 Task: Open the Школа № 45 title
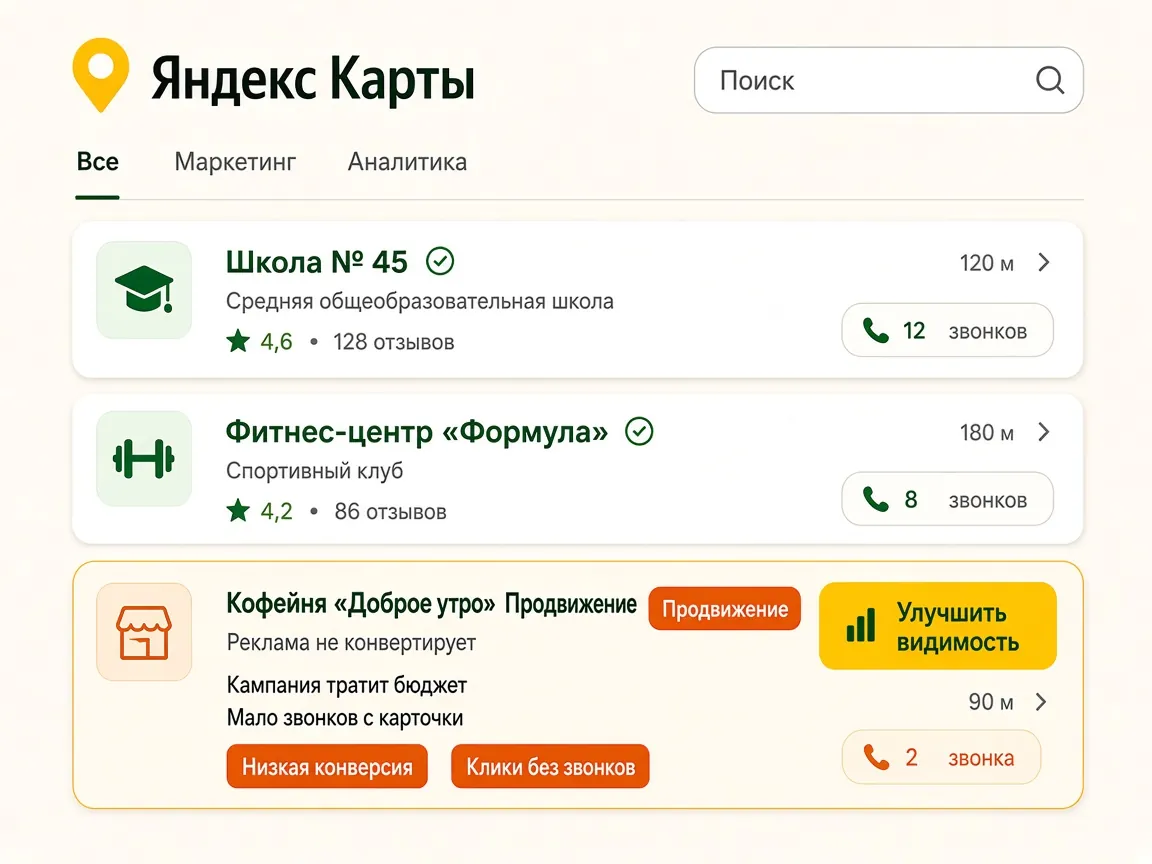click(317, 262)
